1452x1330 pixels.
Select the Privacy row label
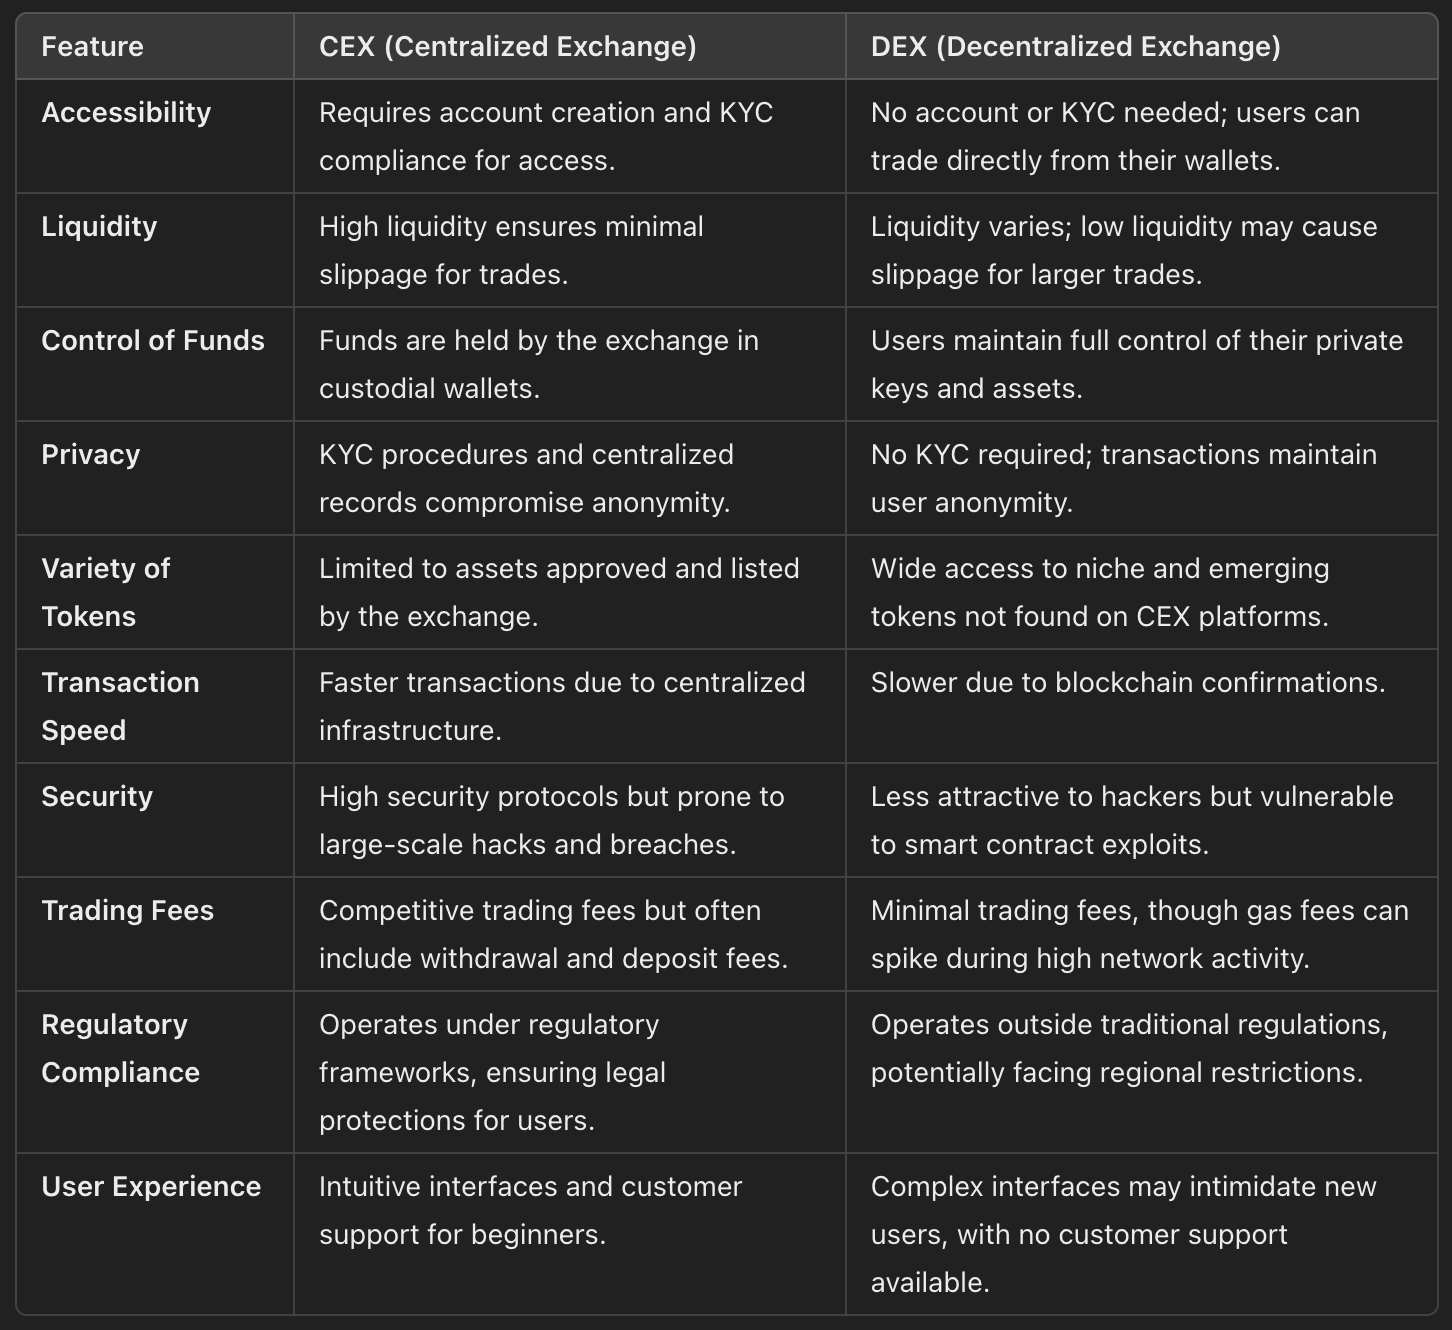coord(90,455)
